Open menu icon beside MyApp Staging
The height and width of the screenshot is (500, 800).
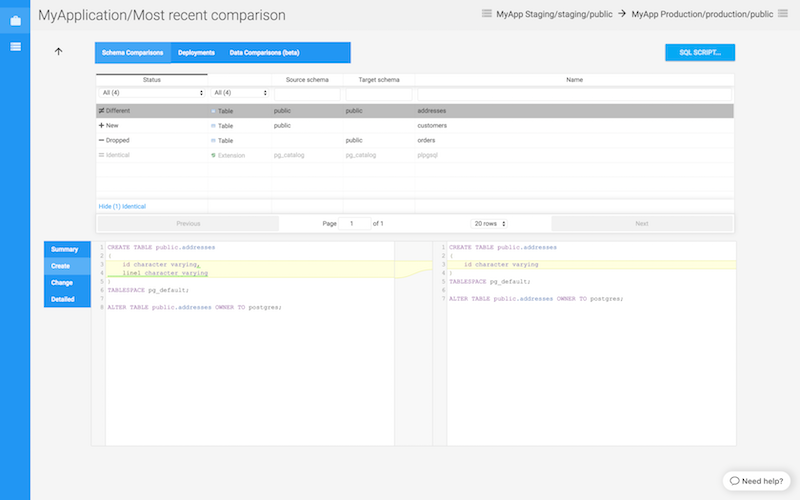point(487,14)
